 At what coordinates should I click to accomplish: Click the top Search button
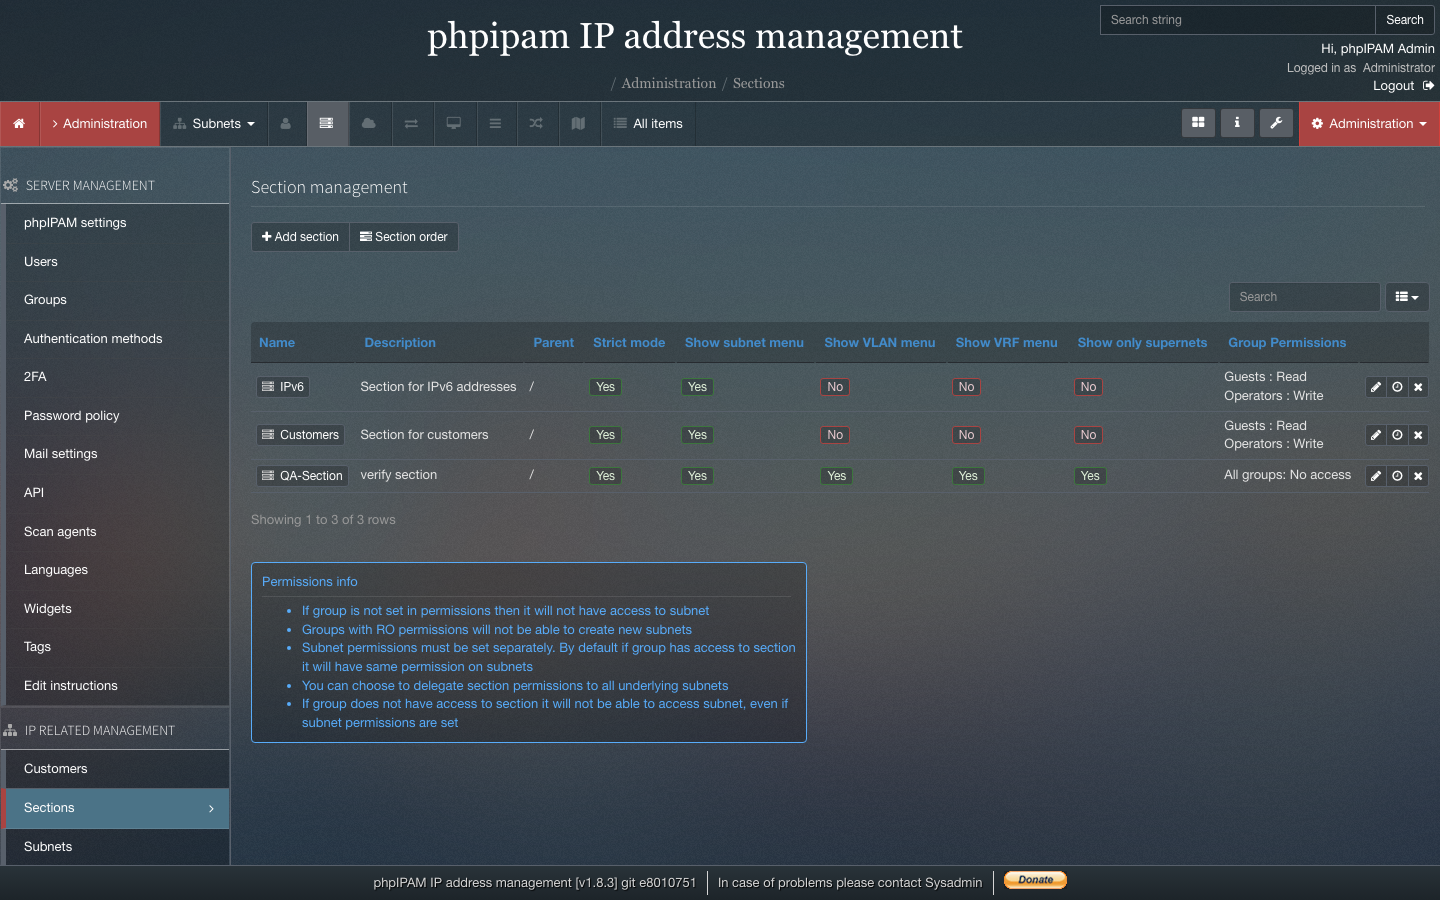click(x=1405, y=20)
